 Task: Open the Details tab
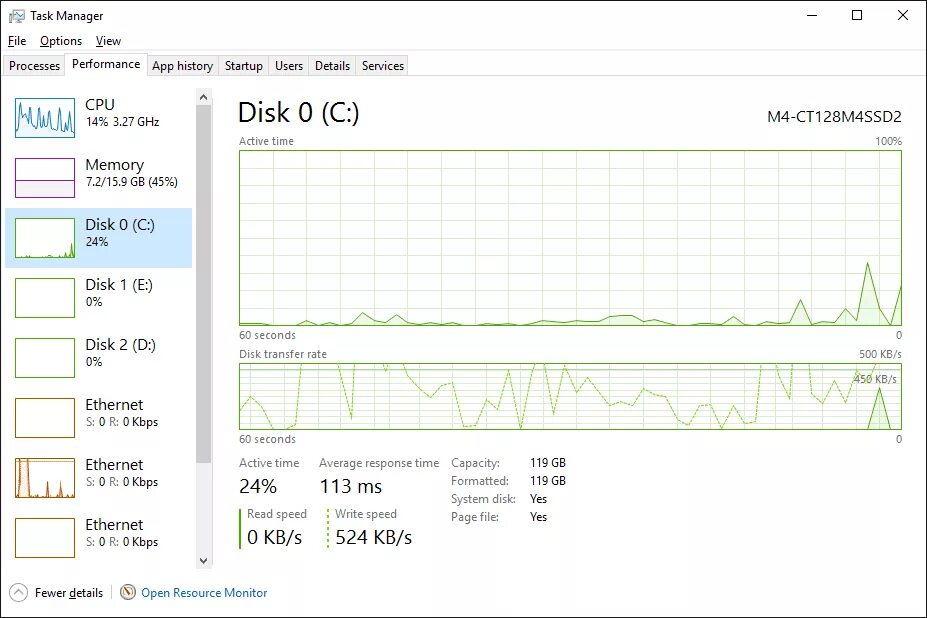tap(332, 66)
